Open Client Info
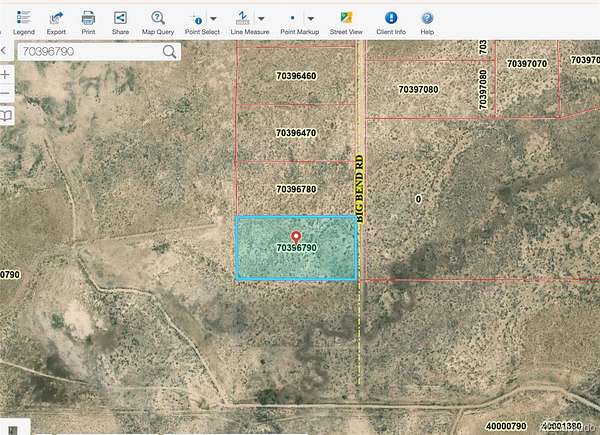This screenshot has height=435, width=600. click(x=390, y=18)
